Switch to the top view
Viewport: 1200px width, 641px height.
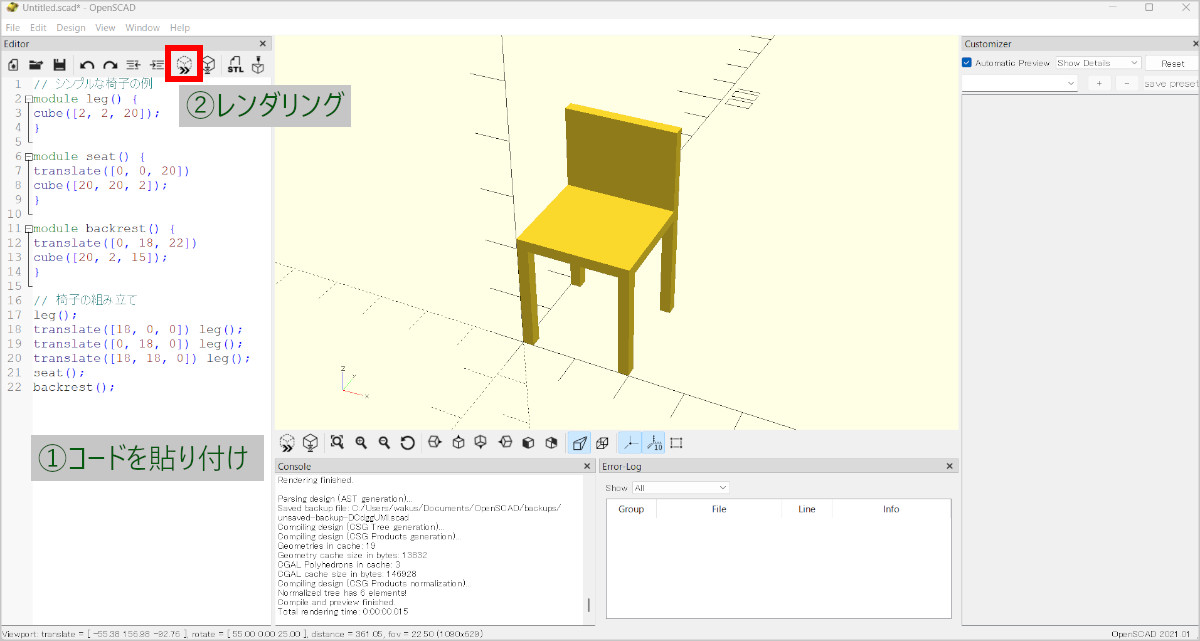(458, 443)
